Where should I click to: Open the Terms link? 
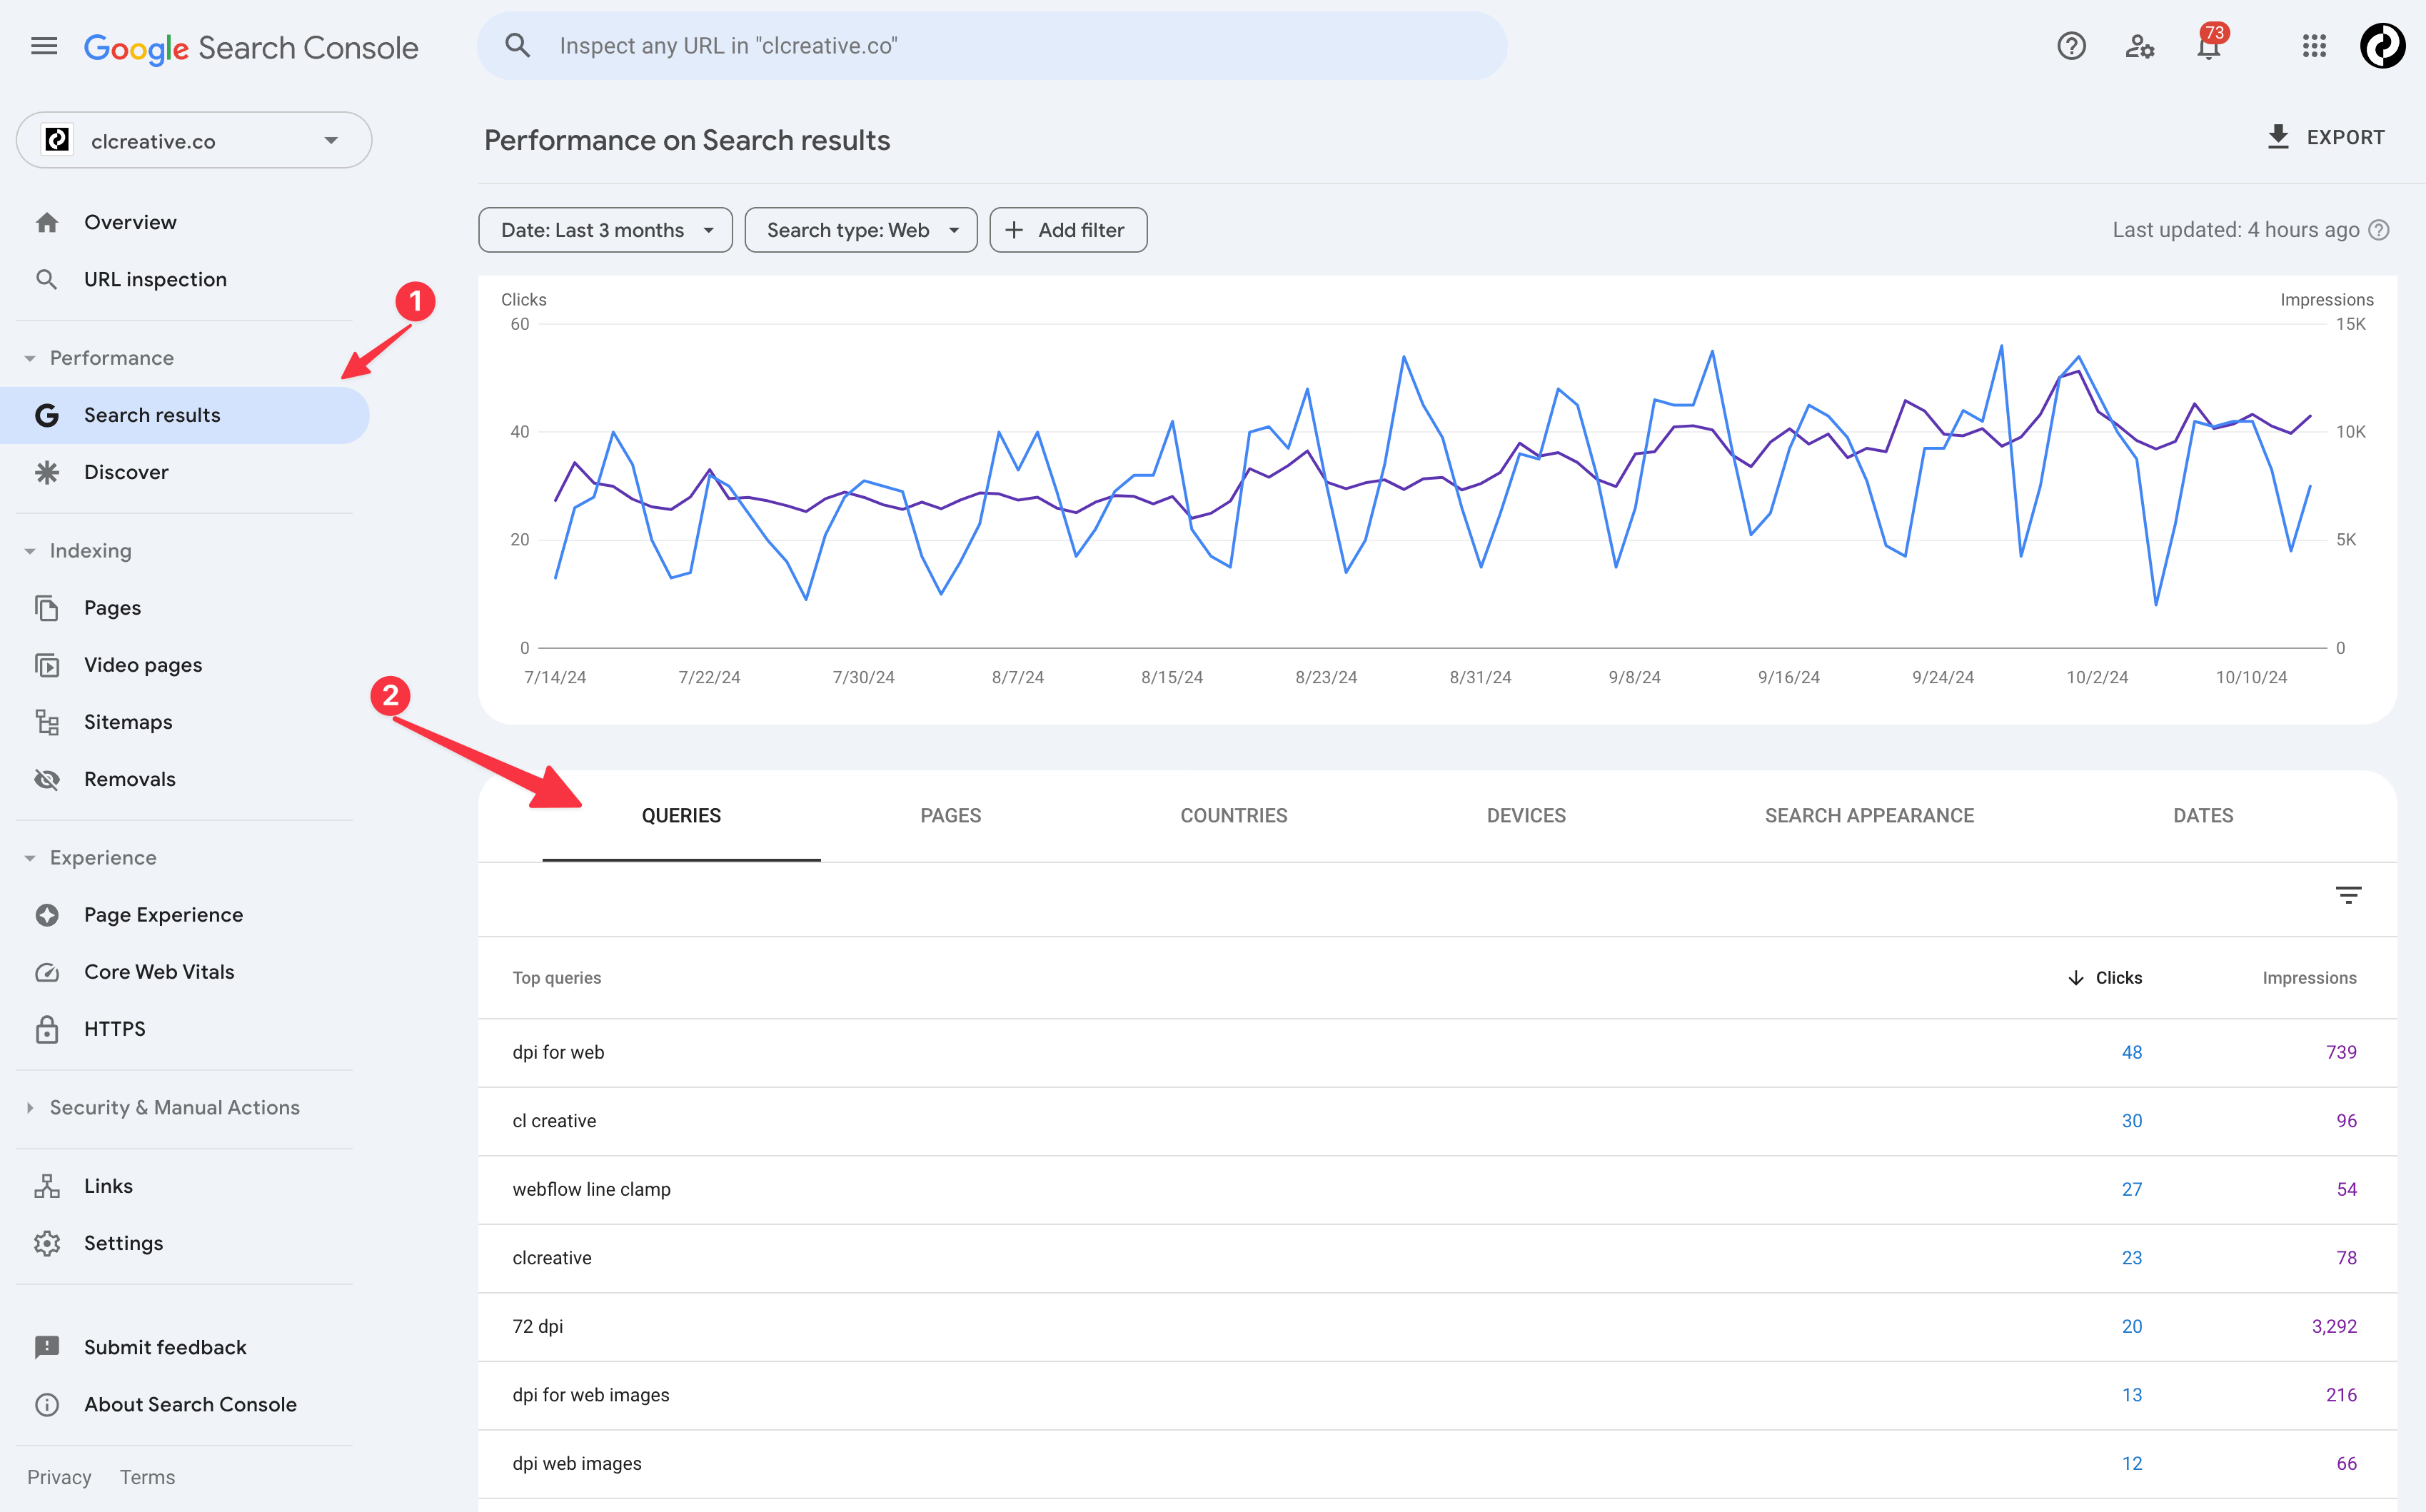coord(147,1477)
